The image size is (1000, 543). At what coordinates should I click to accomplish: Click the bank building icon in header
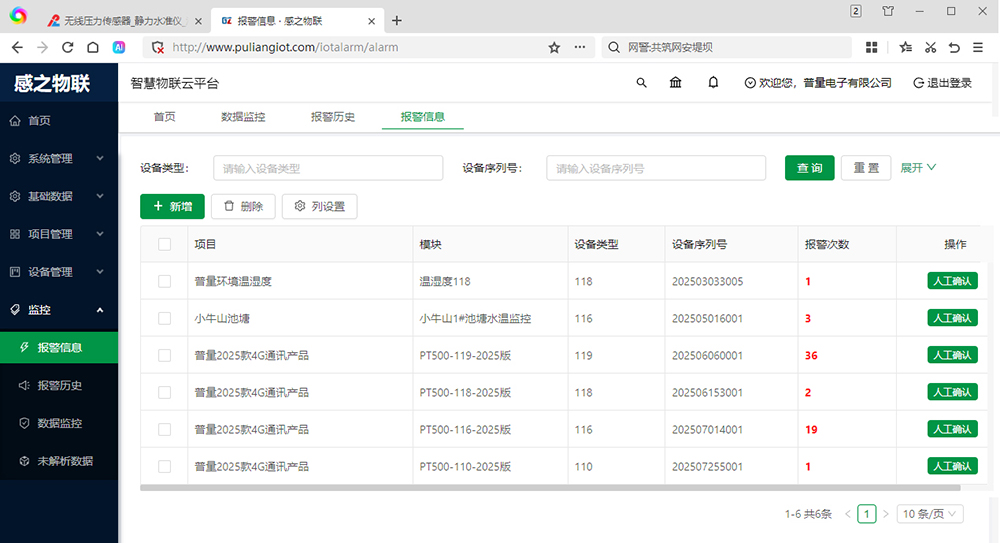click(x=676, y=83)
